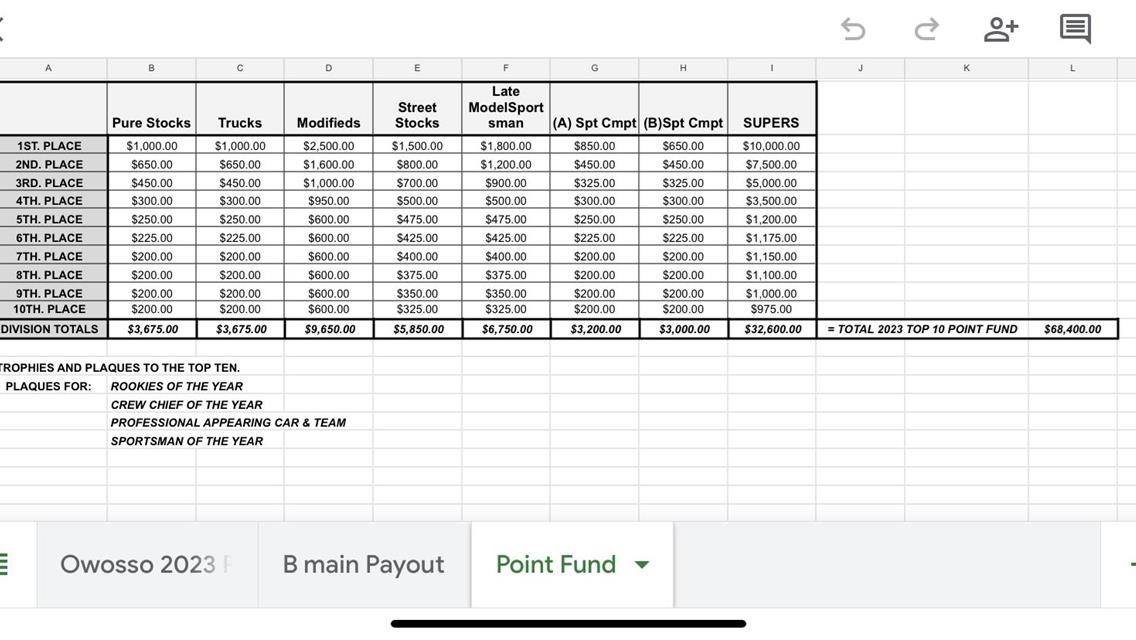The image size is (1136, 640).
Task: Select the SUPERS total $32,600.00 cell
Action: tap(772, 329)
